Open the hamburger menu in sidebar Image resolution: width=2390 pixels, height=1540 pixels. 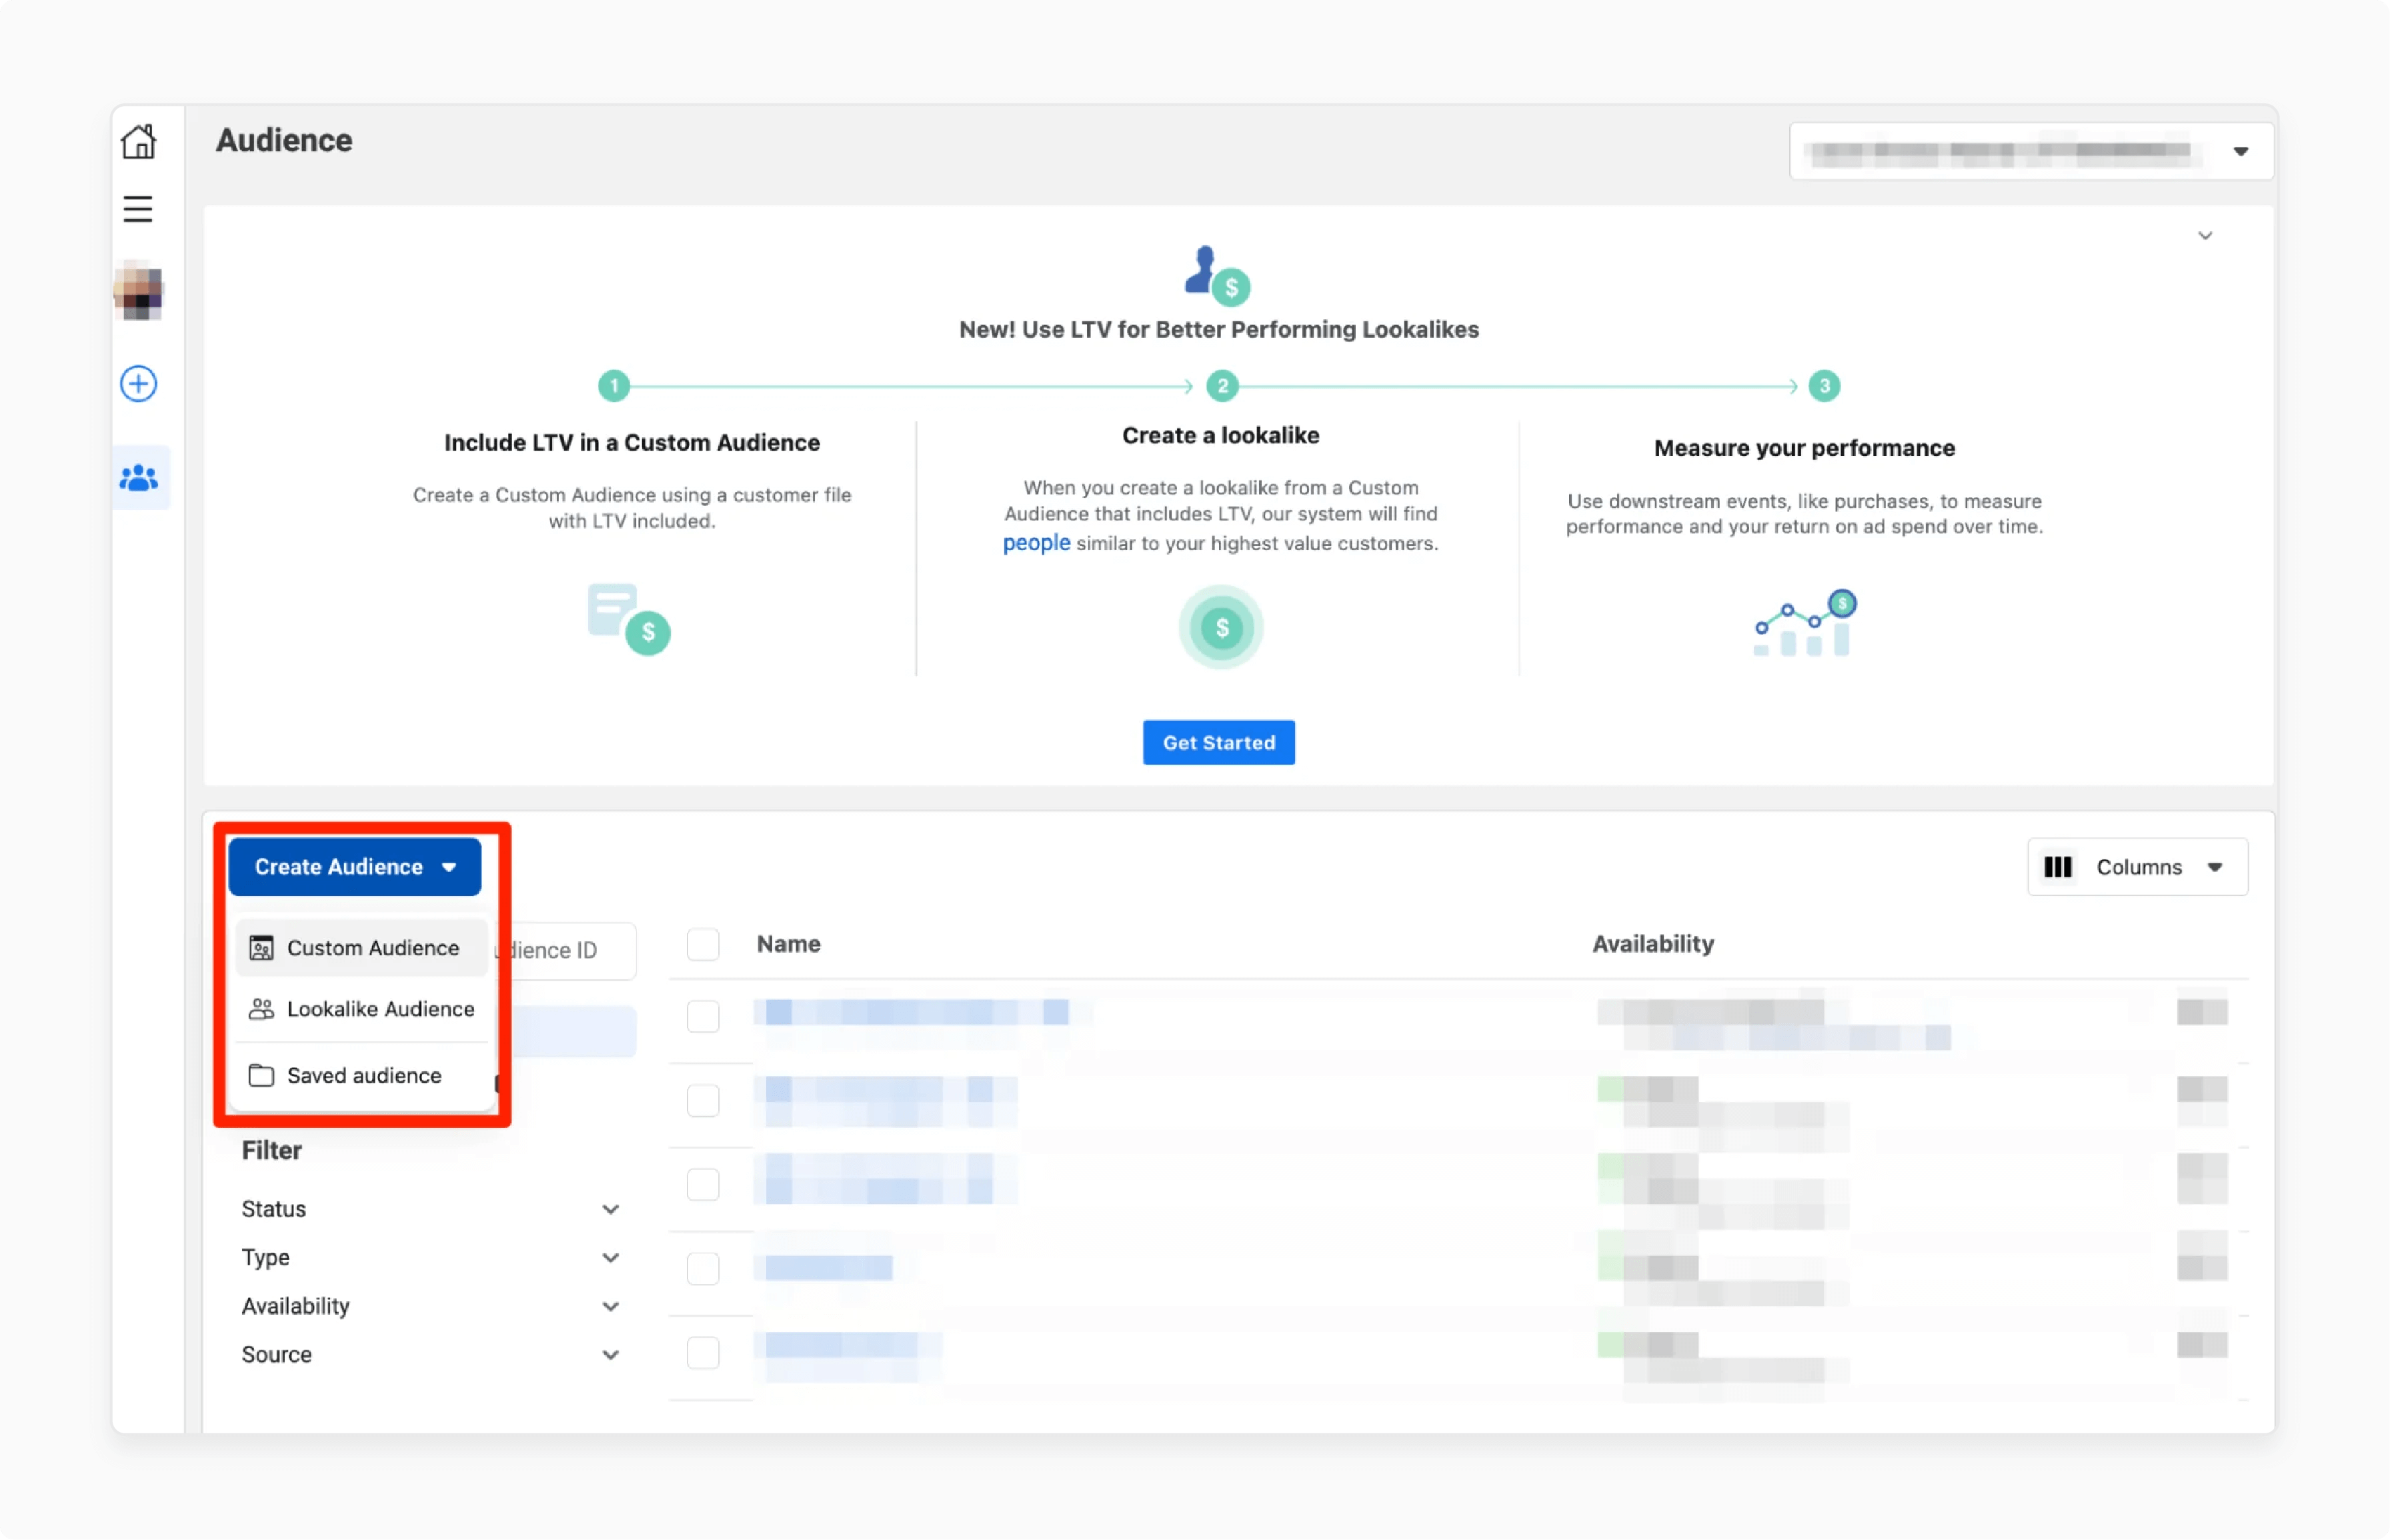coord(138,209)
